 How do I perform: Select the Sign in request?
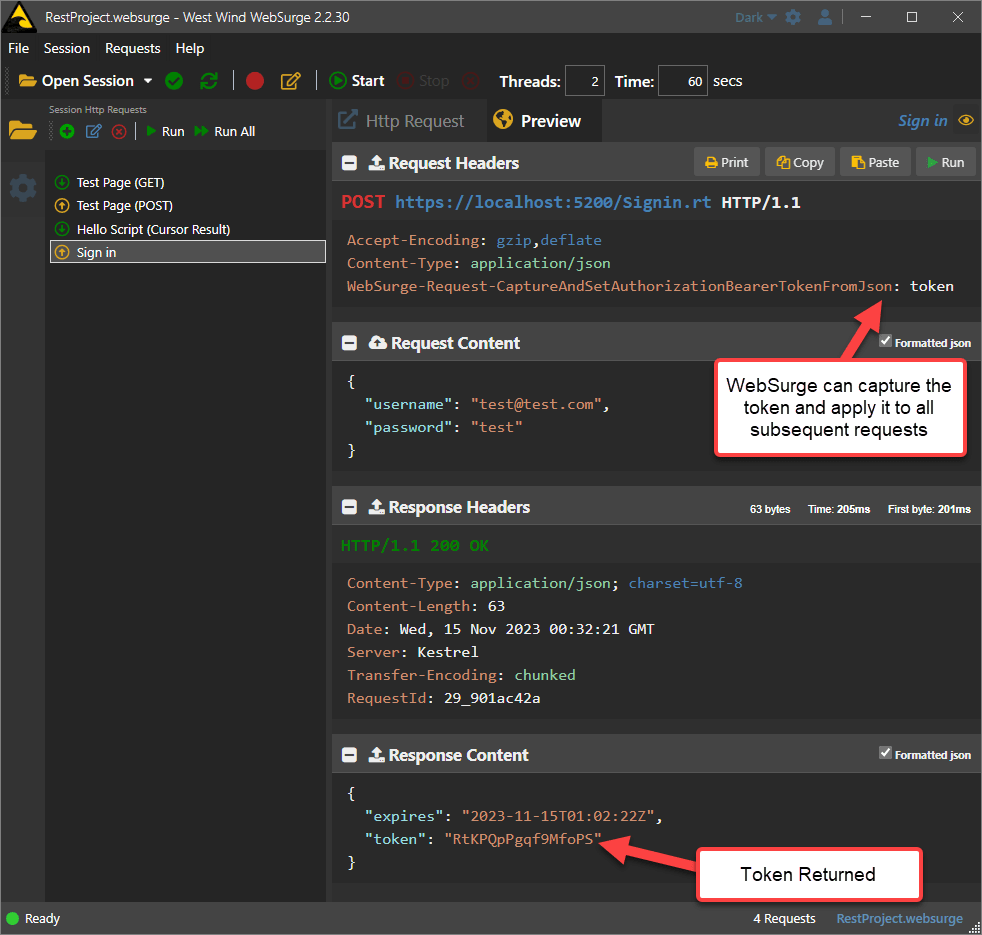[188, 252]
